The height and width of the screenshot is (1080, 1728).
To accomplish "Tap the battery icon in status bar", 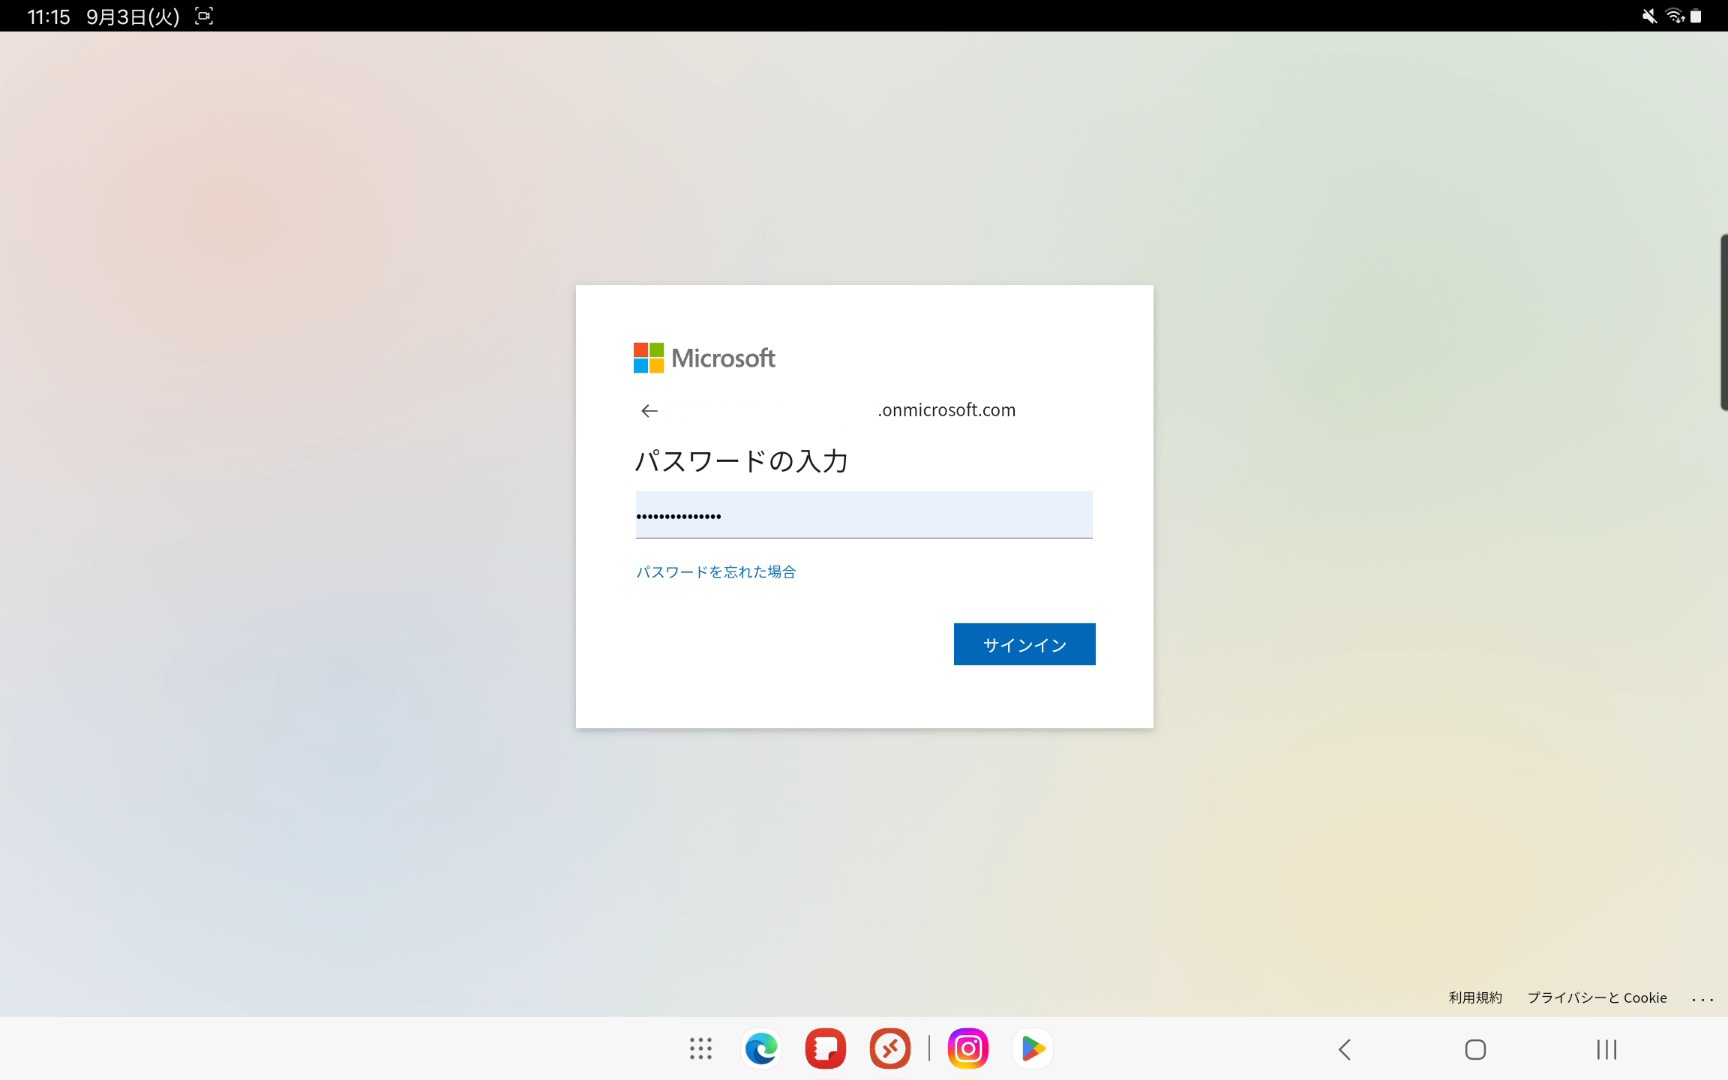I will [x=1696, y=16].
